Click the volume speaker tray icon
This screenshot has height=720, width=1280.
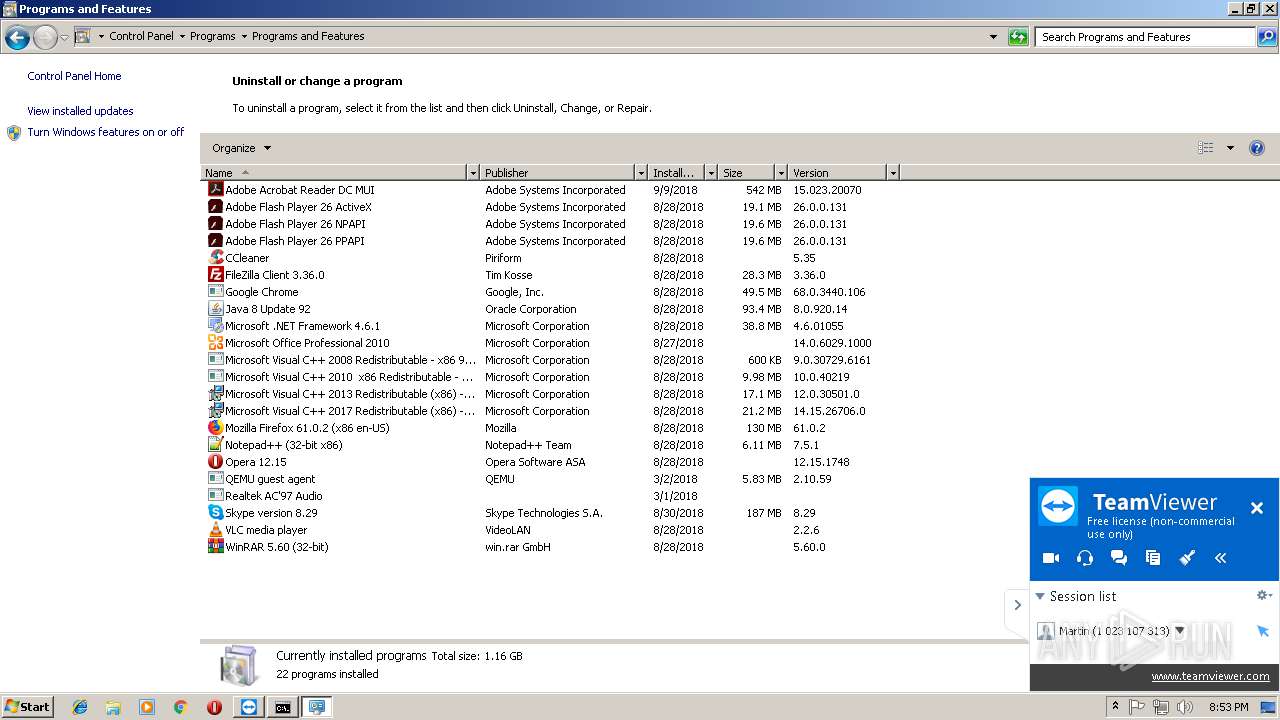(x=1185, y=707)
